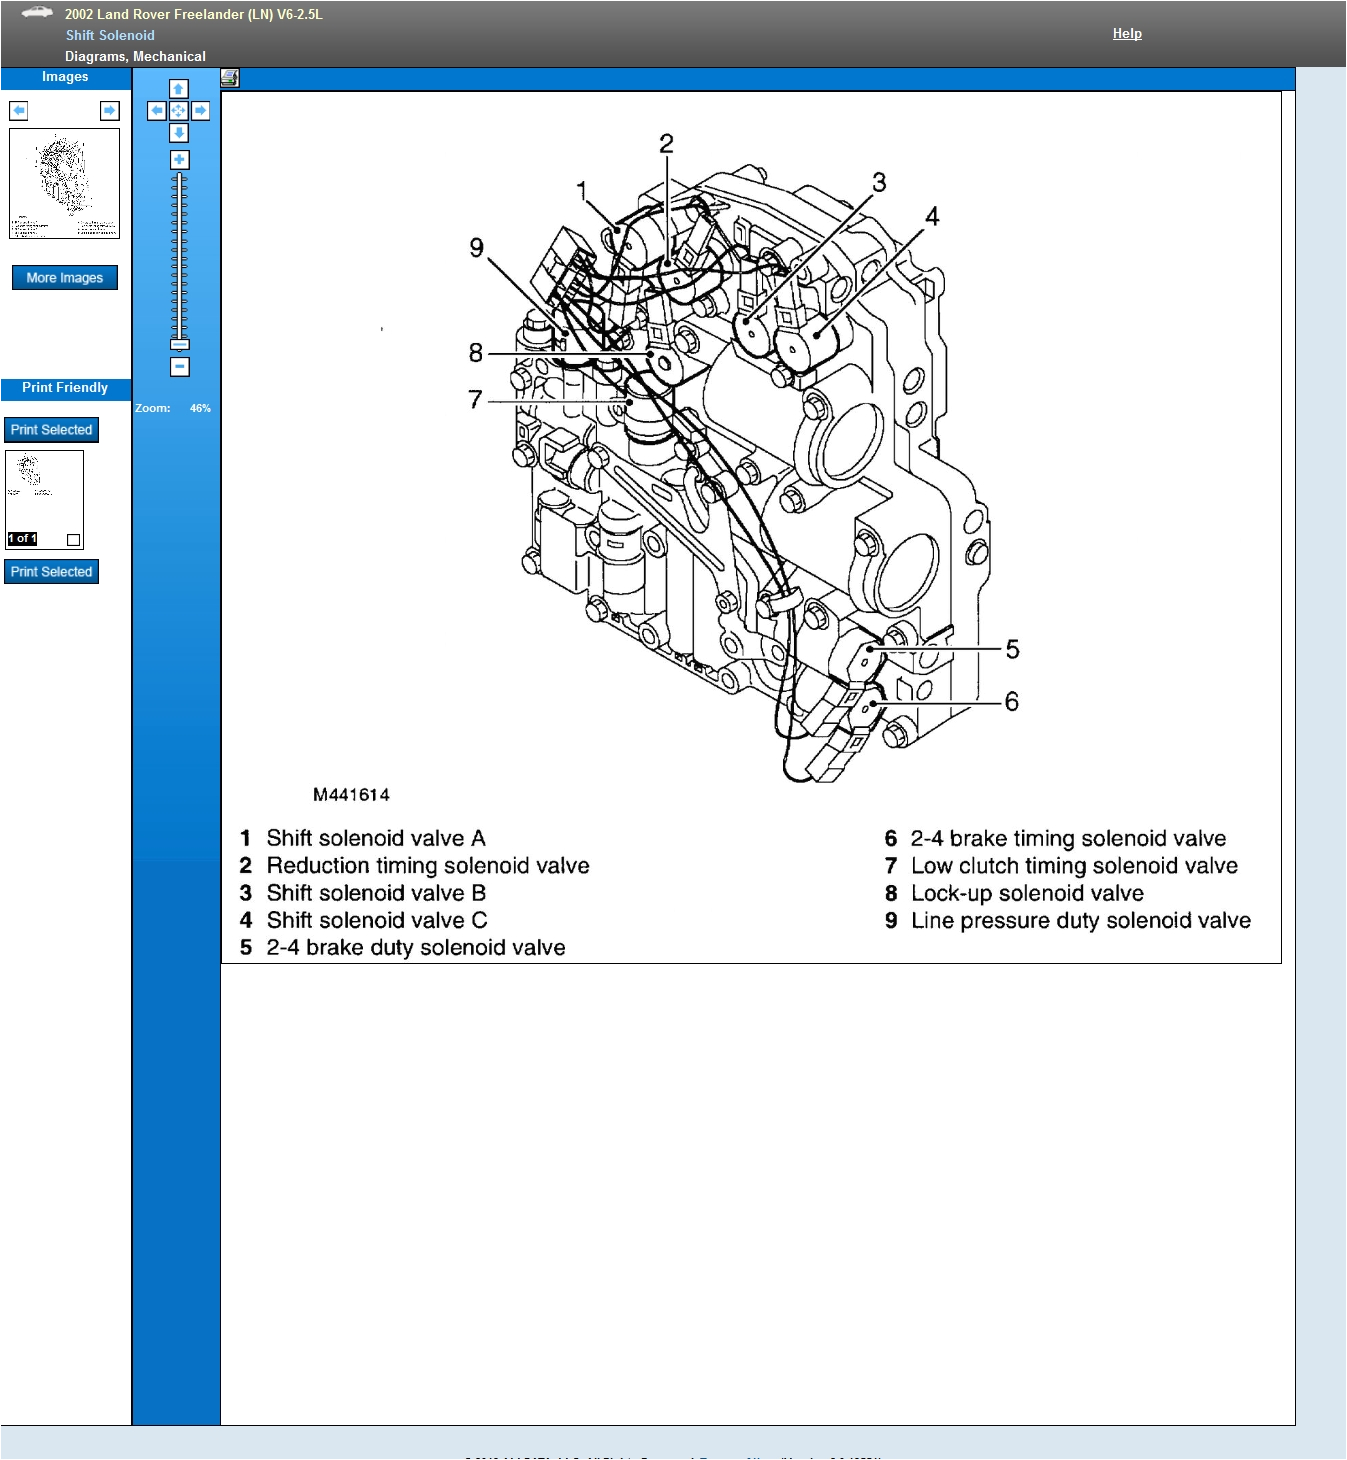Click the center pan/reset icon
Image resolution: width=1347 pixels, height=1460 pixels.
(x=179, y=111)
